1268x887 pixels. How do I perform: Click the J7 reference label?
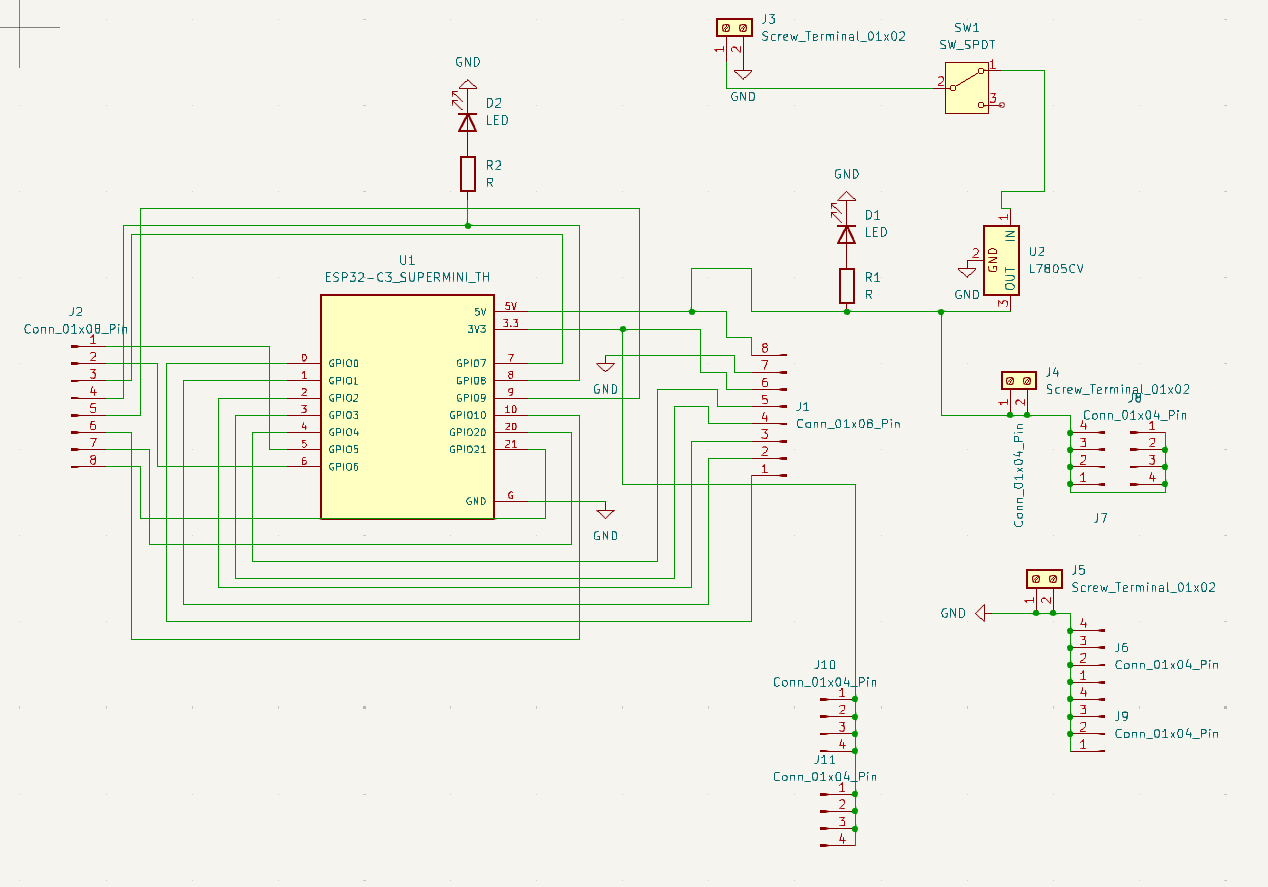1100,518
